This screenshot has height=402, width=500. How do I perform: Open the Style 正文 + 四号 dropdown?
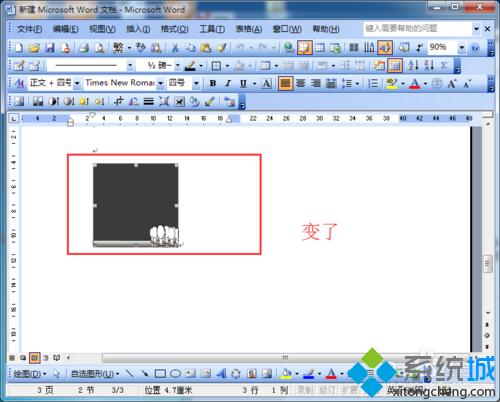(77, 83)
